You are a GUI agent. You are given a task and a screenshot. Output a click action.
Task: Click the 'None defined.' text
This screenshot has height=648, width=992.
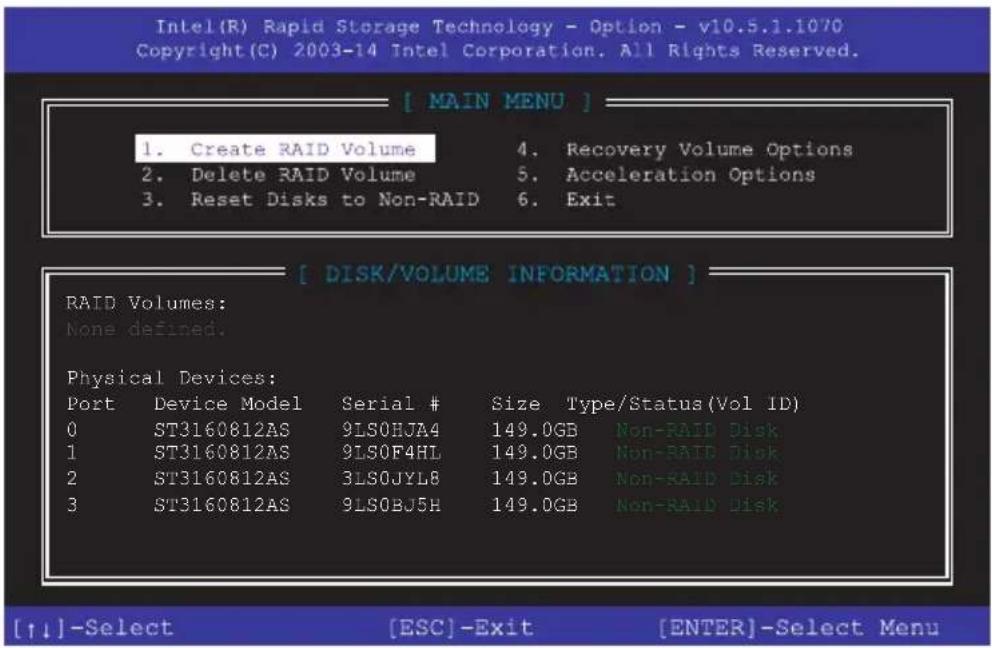click(146, 329)
